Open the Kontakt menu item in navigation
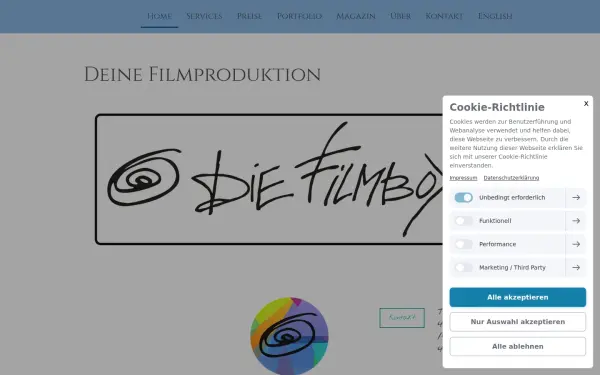This screenshot has height=375, width=600. [x=444, y=16]
